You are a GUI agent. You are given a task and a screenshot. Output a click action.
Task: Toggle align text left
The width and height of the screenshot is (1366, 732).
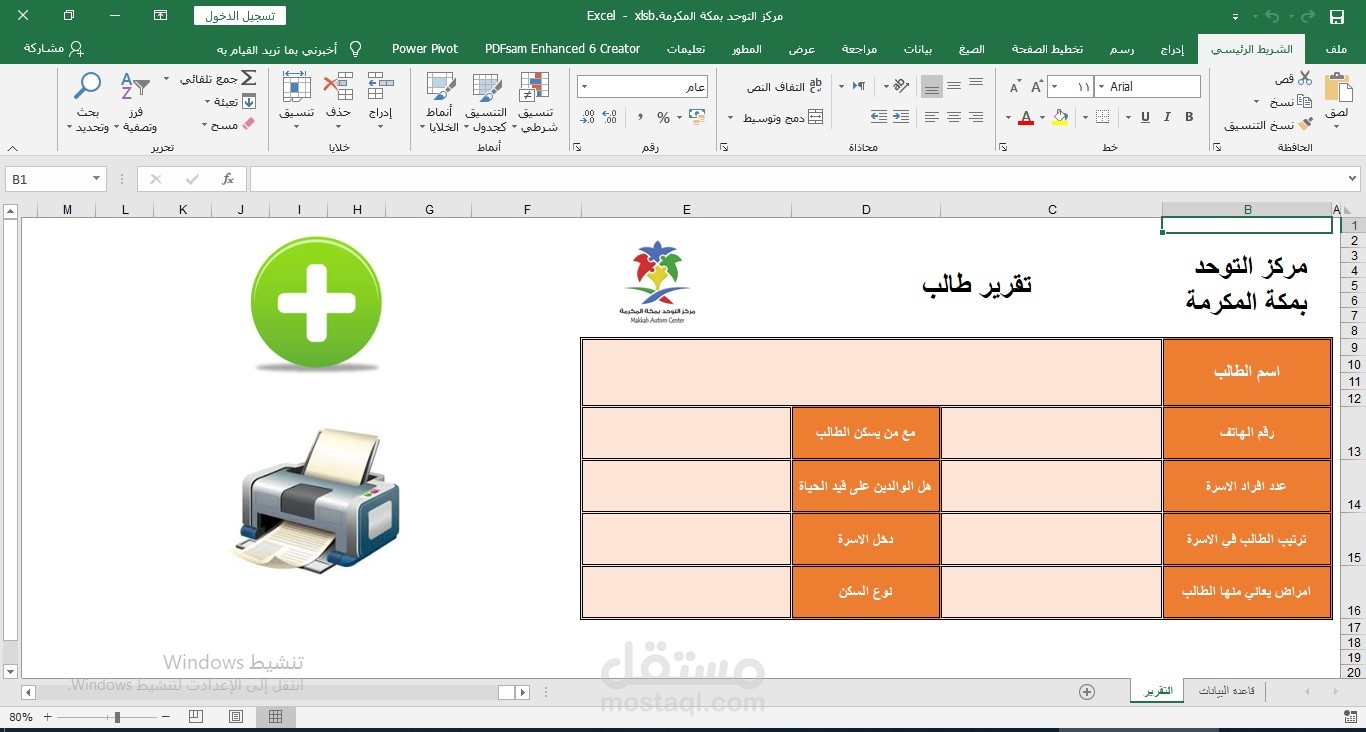coord(932,117)
